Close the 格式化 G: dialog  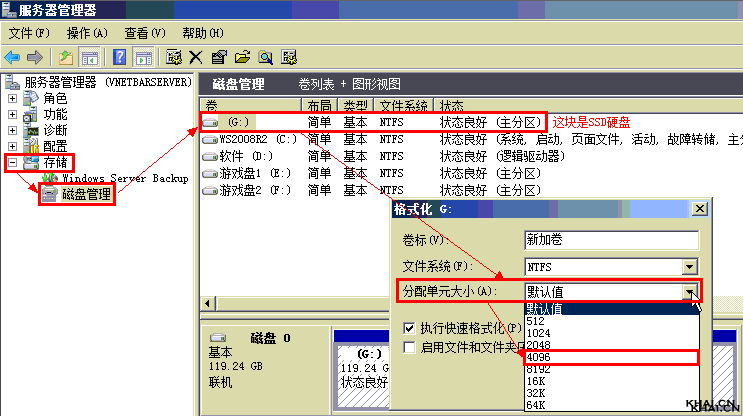tap(698, 208)
